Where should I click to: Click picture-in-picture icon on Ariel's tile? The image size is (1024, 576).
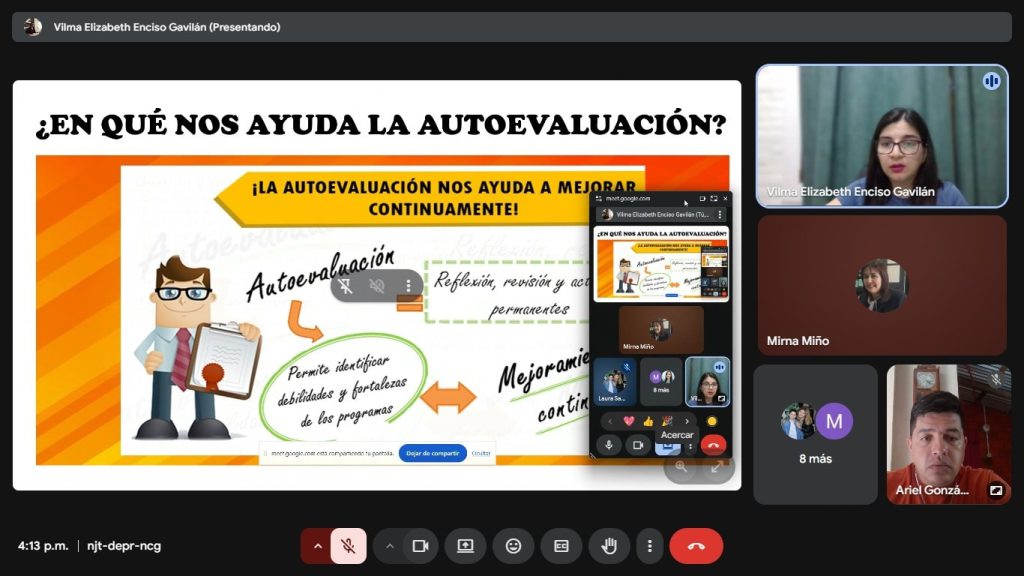(x=995, y=491)
